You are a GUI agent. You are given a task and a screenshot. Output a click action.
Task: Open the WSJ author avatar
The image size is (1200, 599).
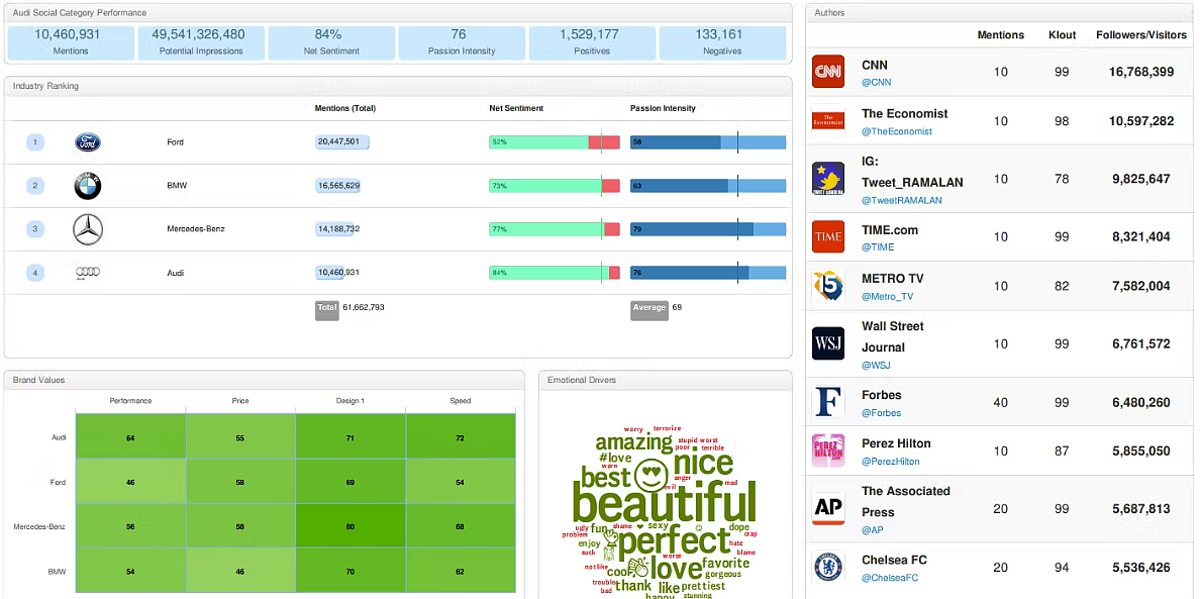click(828, 343)
